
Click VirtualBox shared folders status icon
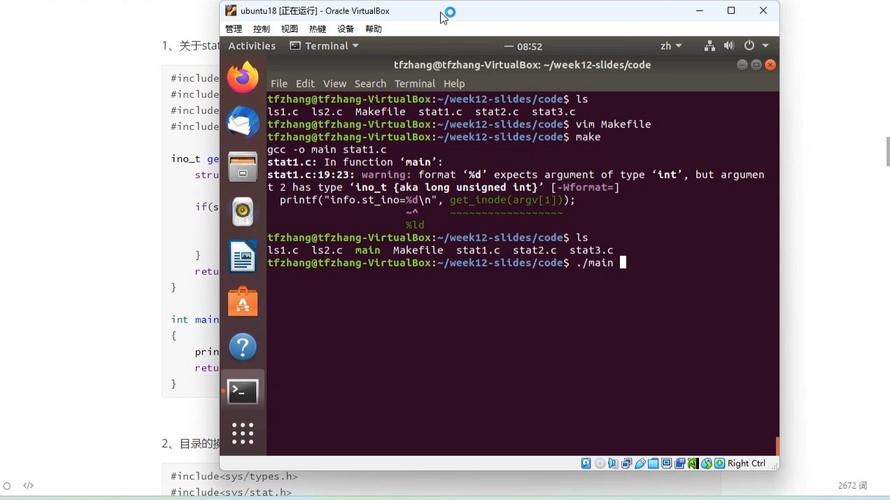pos(653,464)
